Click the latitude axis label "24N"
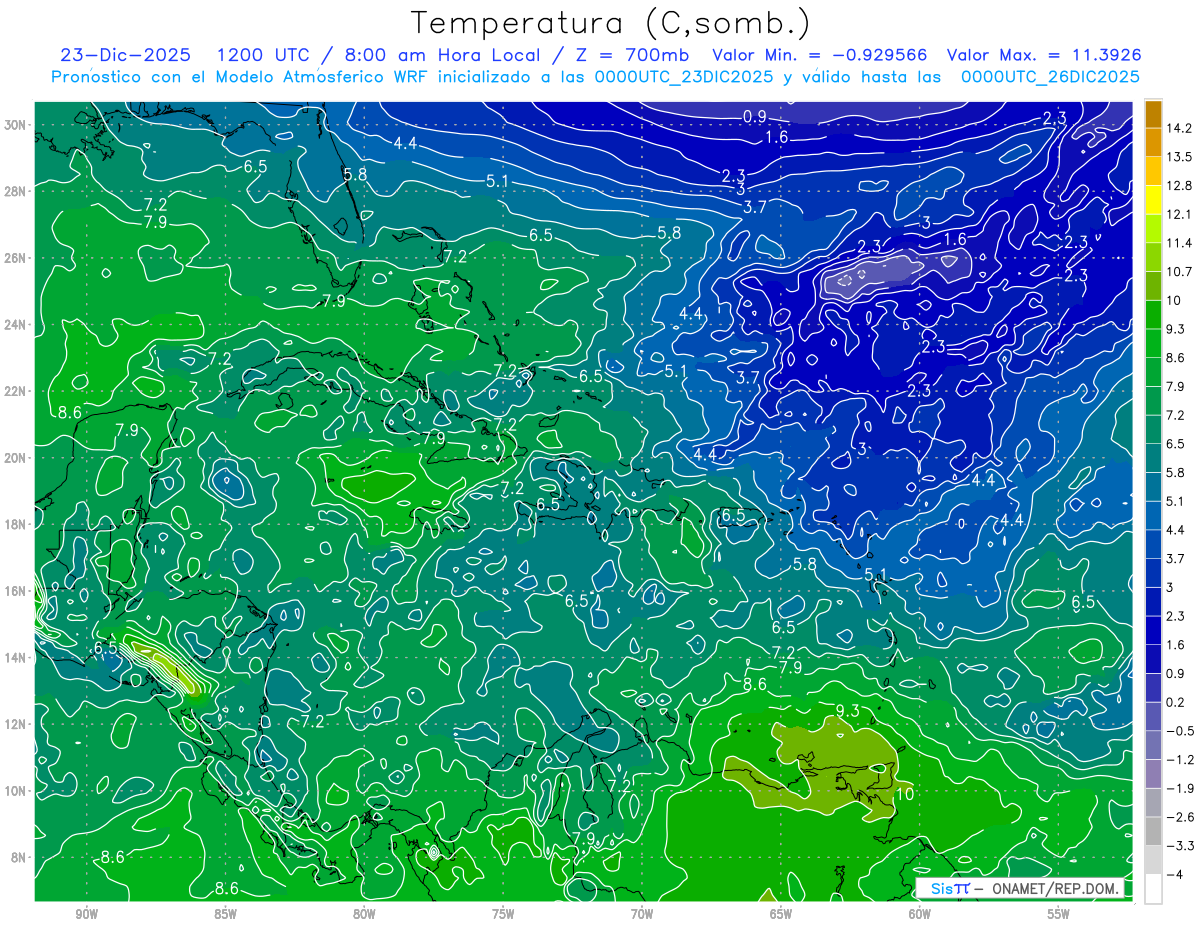The image size is (1200, 927). pyautogui.click(x=17, y=325)
